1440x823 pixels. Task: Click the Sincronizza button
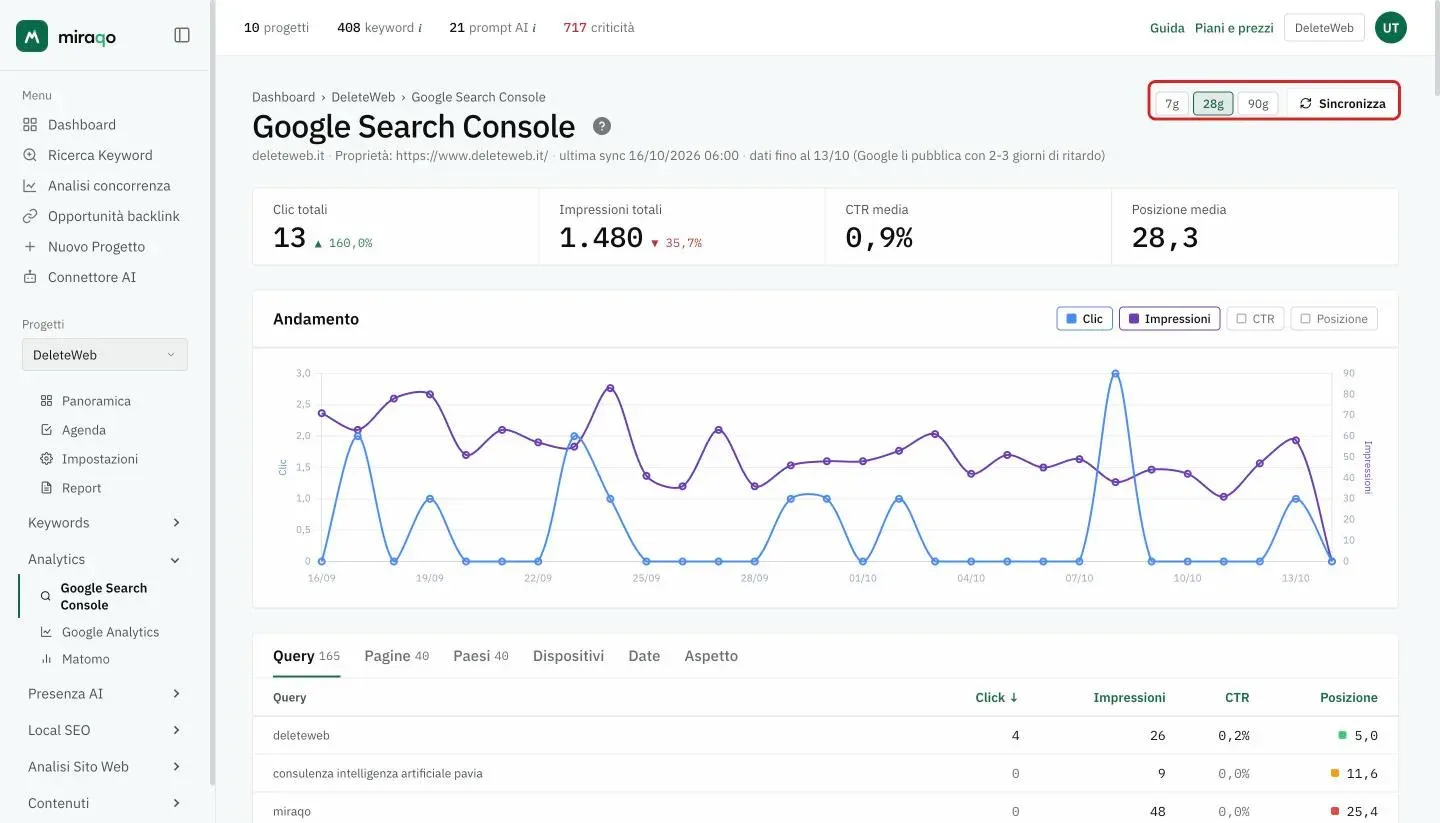tap(1342, 104)
